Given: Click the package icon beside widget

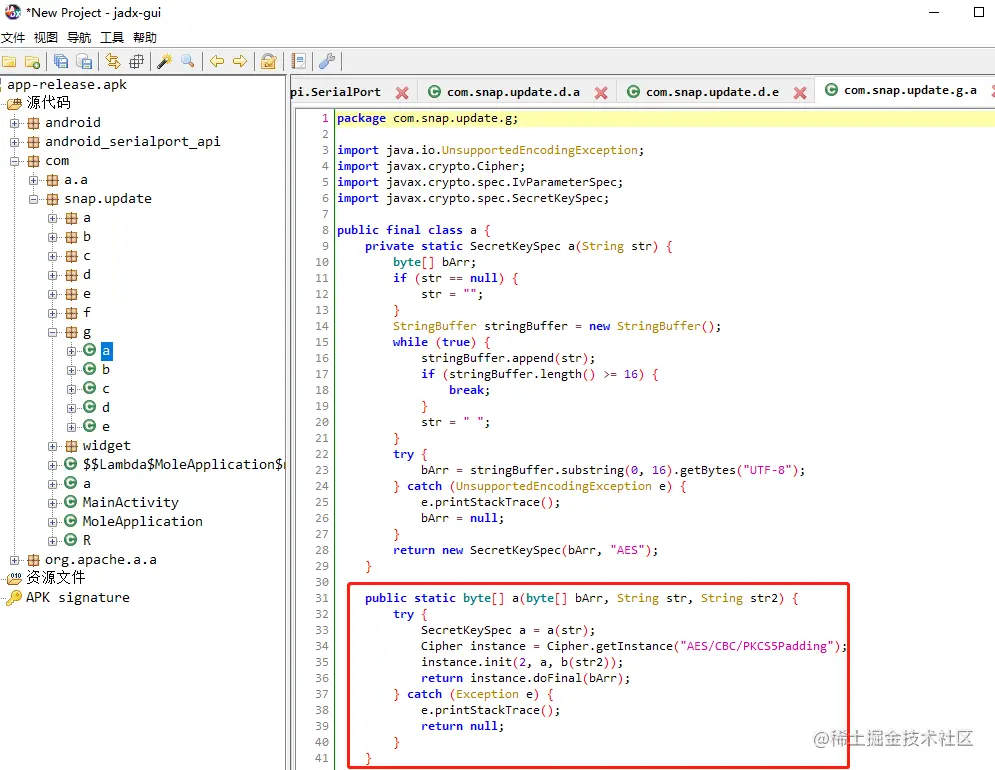Looking at the screenshot, I should coord(72,446).
